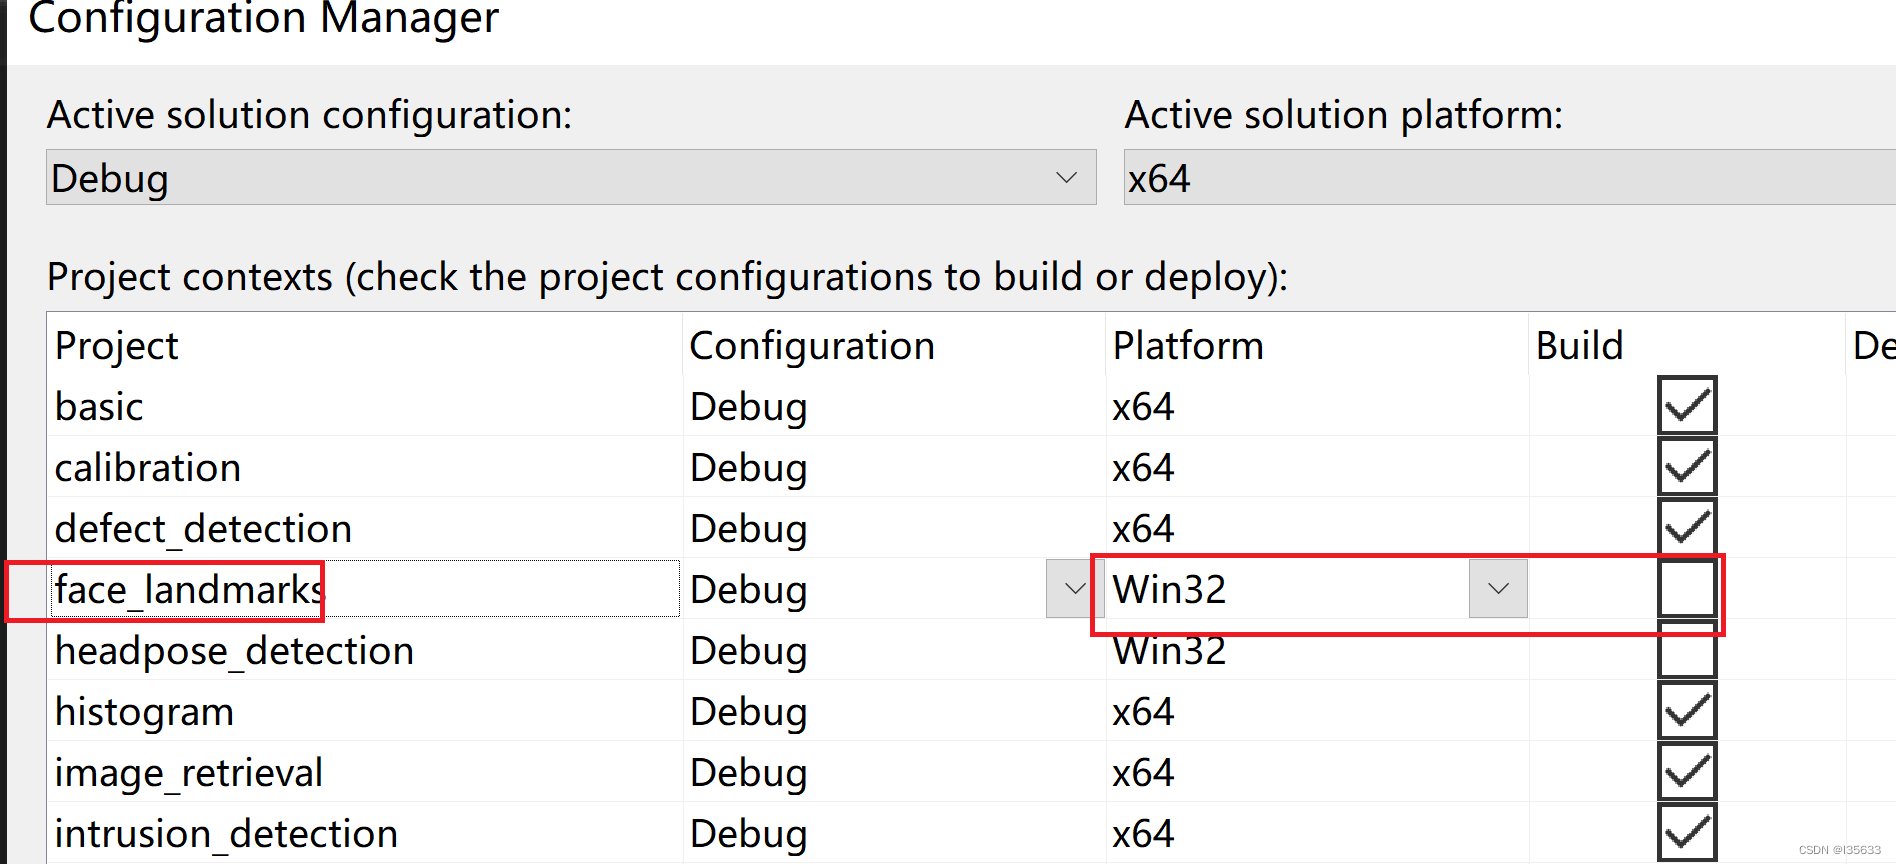Select the headpose_detection project row
This screenshot has height=864, width=1896.
coord(234,650)
